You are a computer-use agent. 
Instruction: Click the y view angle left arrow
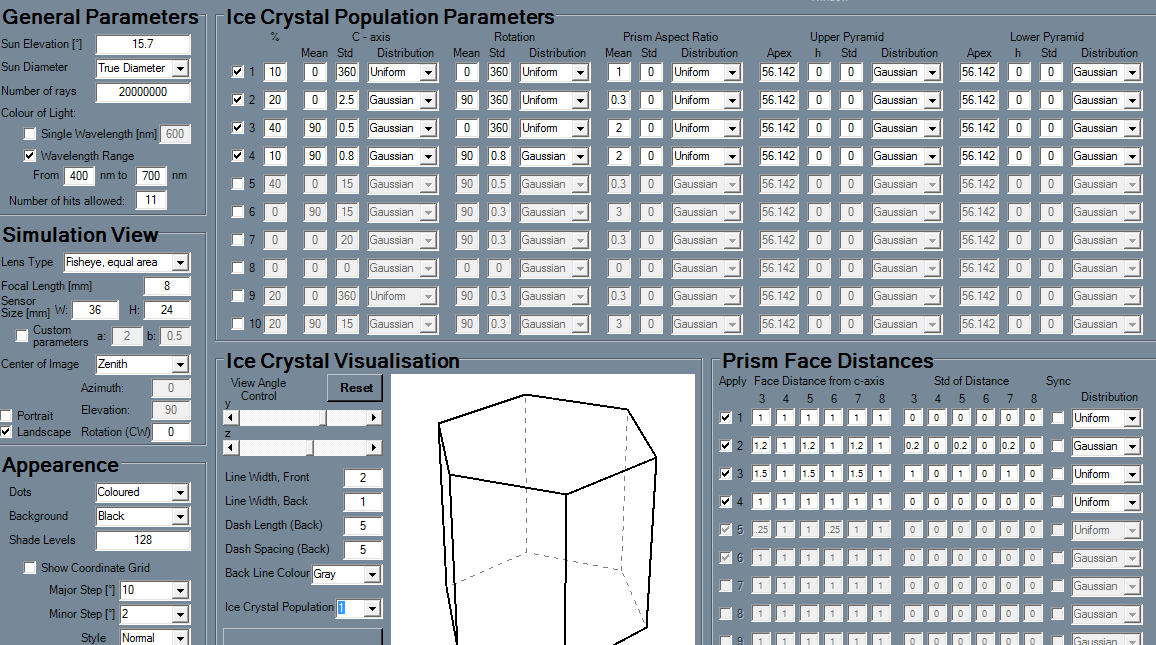(231, 418)
